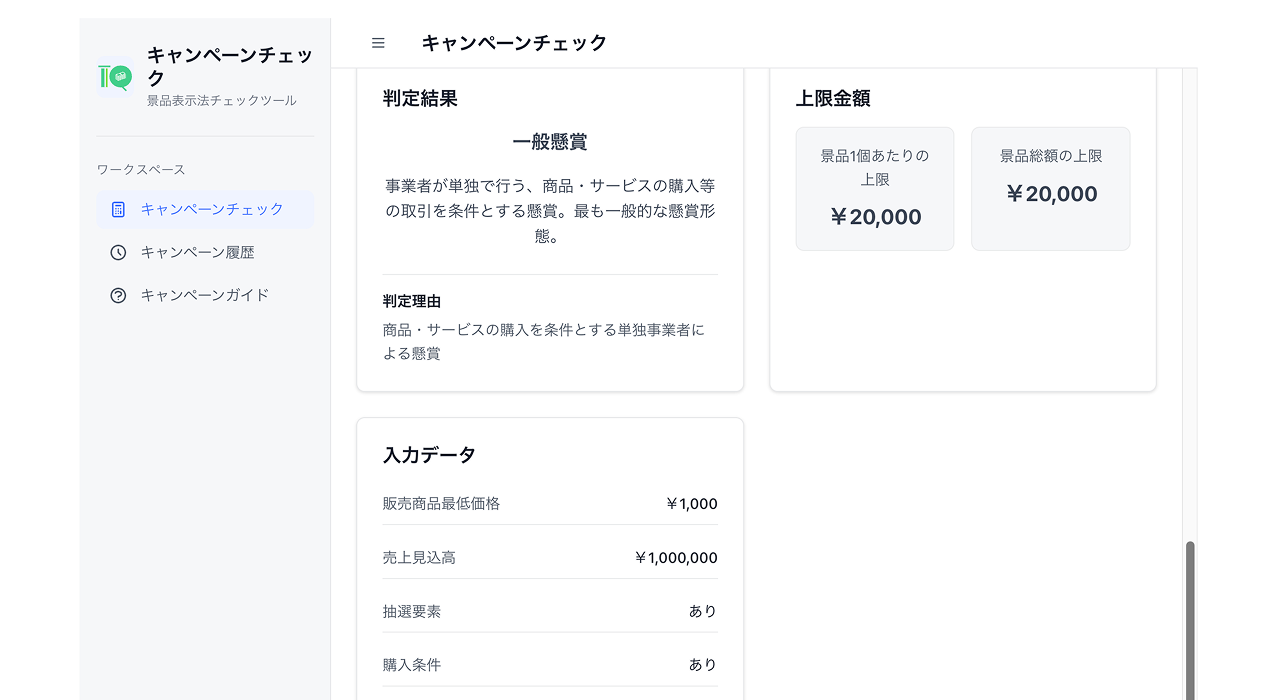
Task: Toggle the sidebar with the hamburger icon
Action: coord(378,43)
